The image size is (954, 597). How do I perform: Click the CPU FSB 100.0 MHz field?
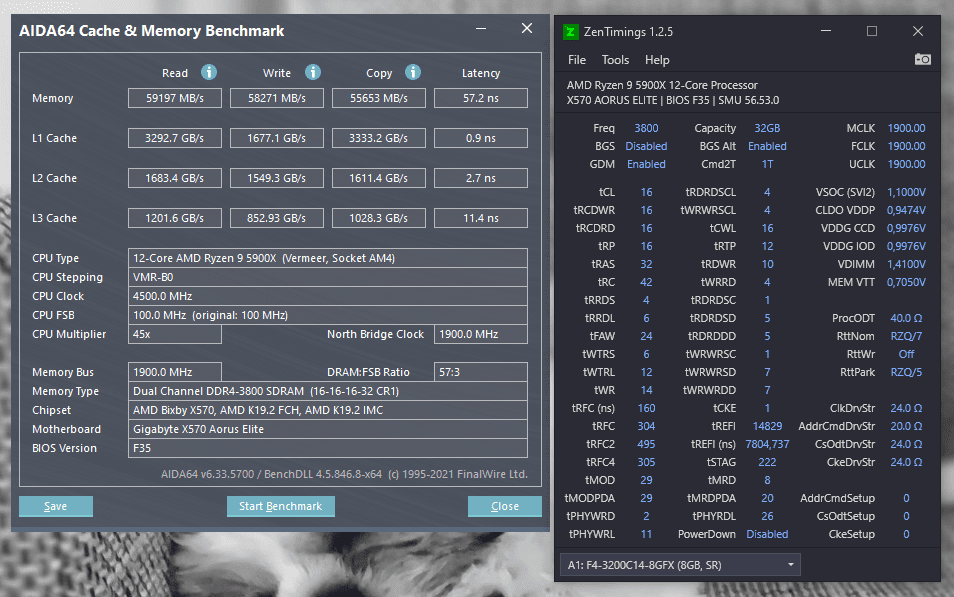(327, 315)
